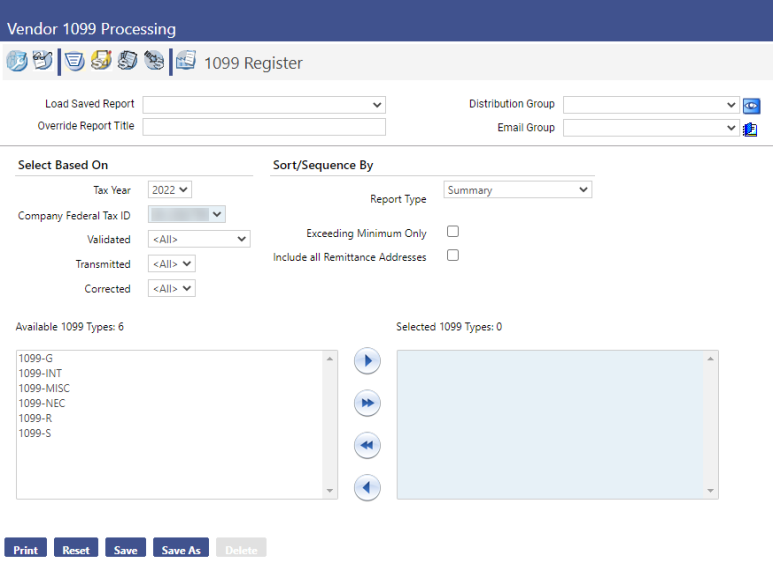Image resolution: width=773 pixels, height=563 pixels.
Task: Click the Reset button
Action: (x=76, y=549)
